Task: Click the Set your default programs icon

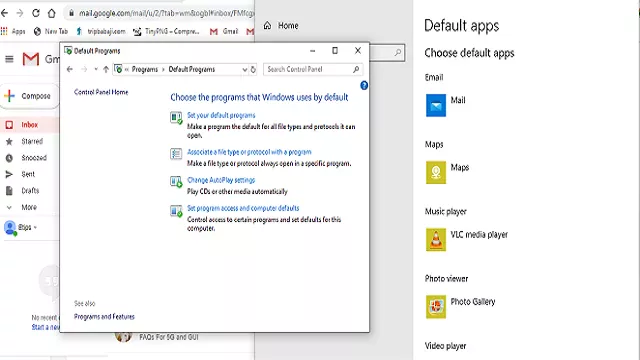Action: (x=176, y=118)
